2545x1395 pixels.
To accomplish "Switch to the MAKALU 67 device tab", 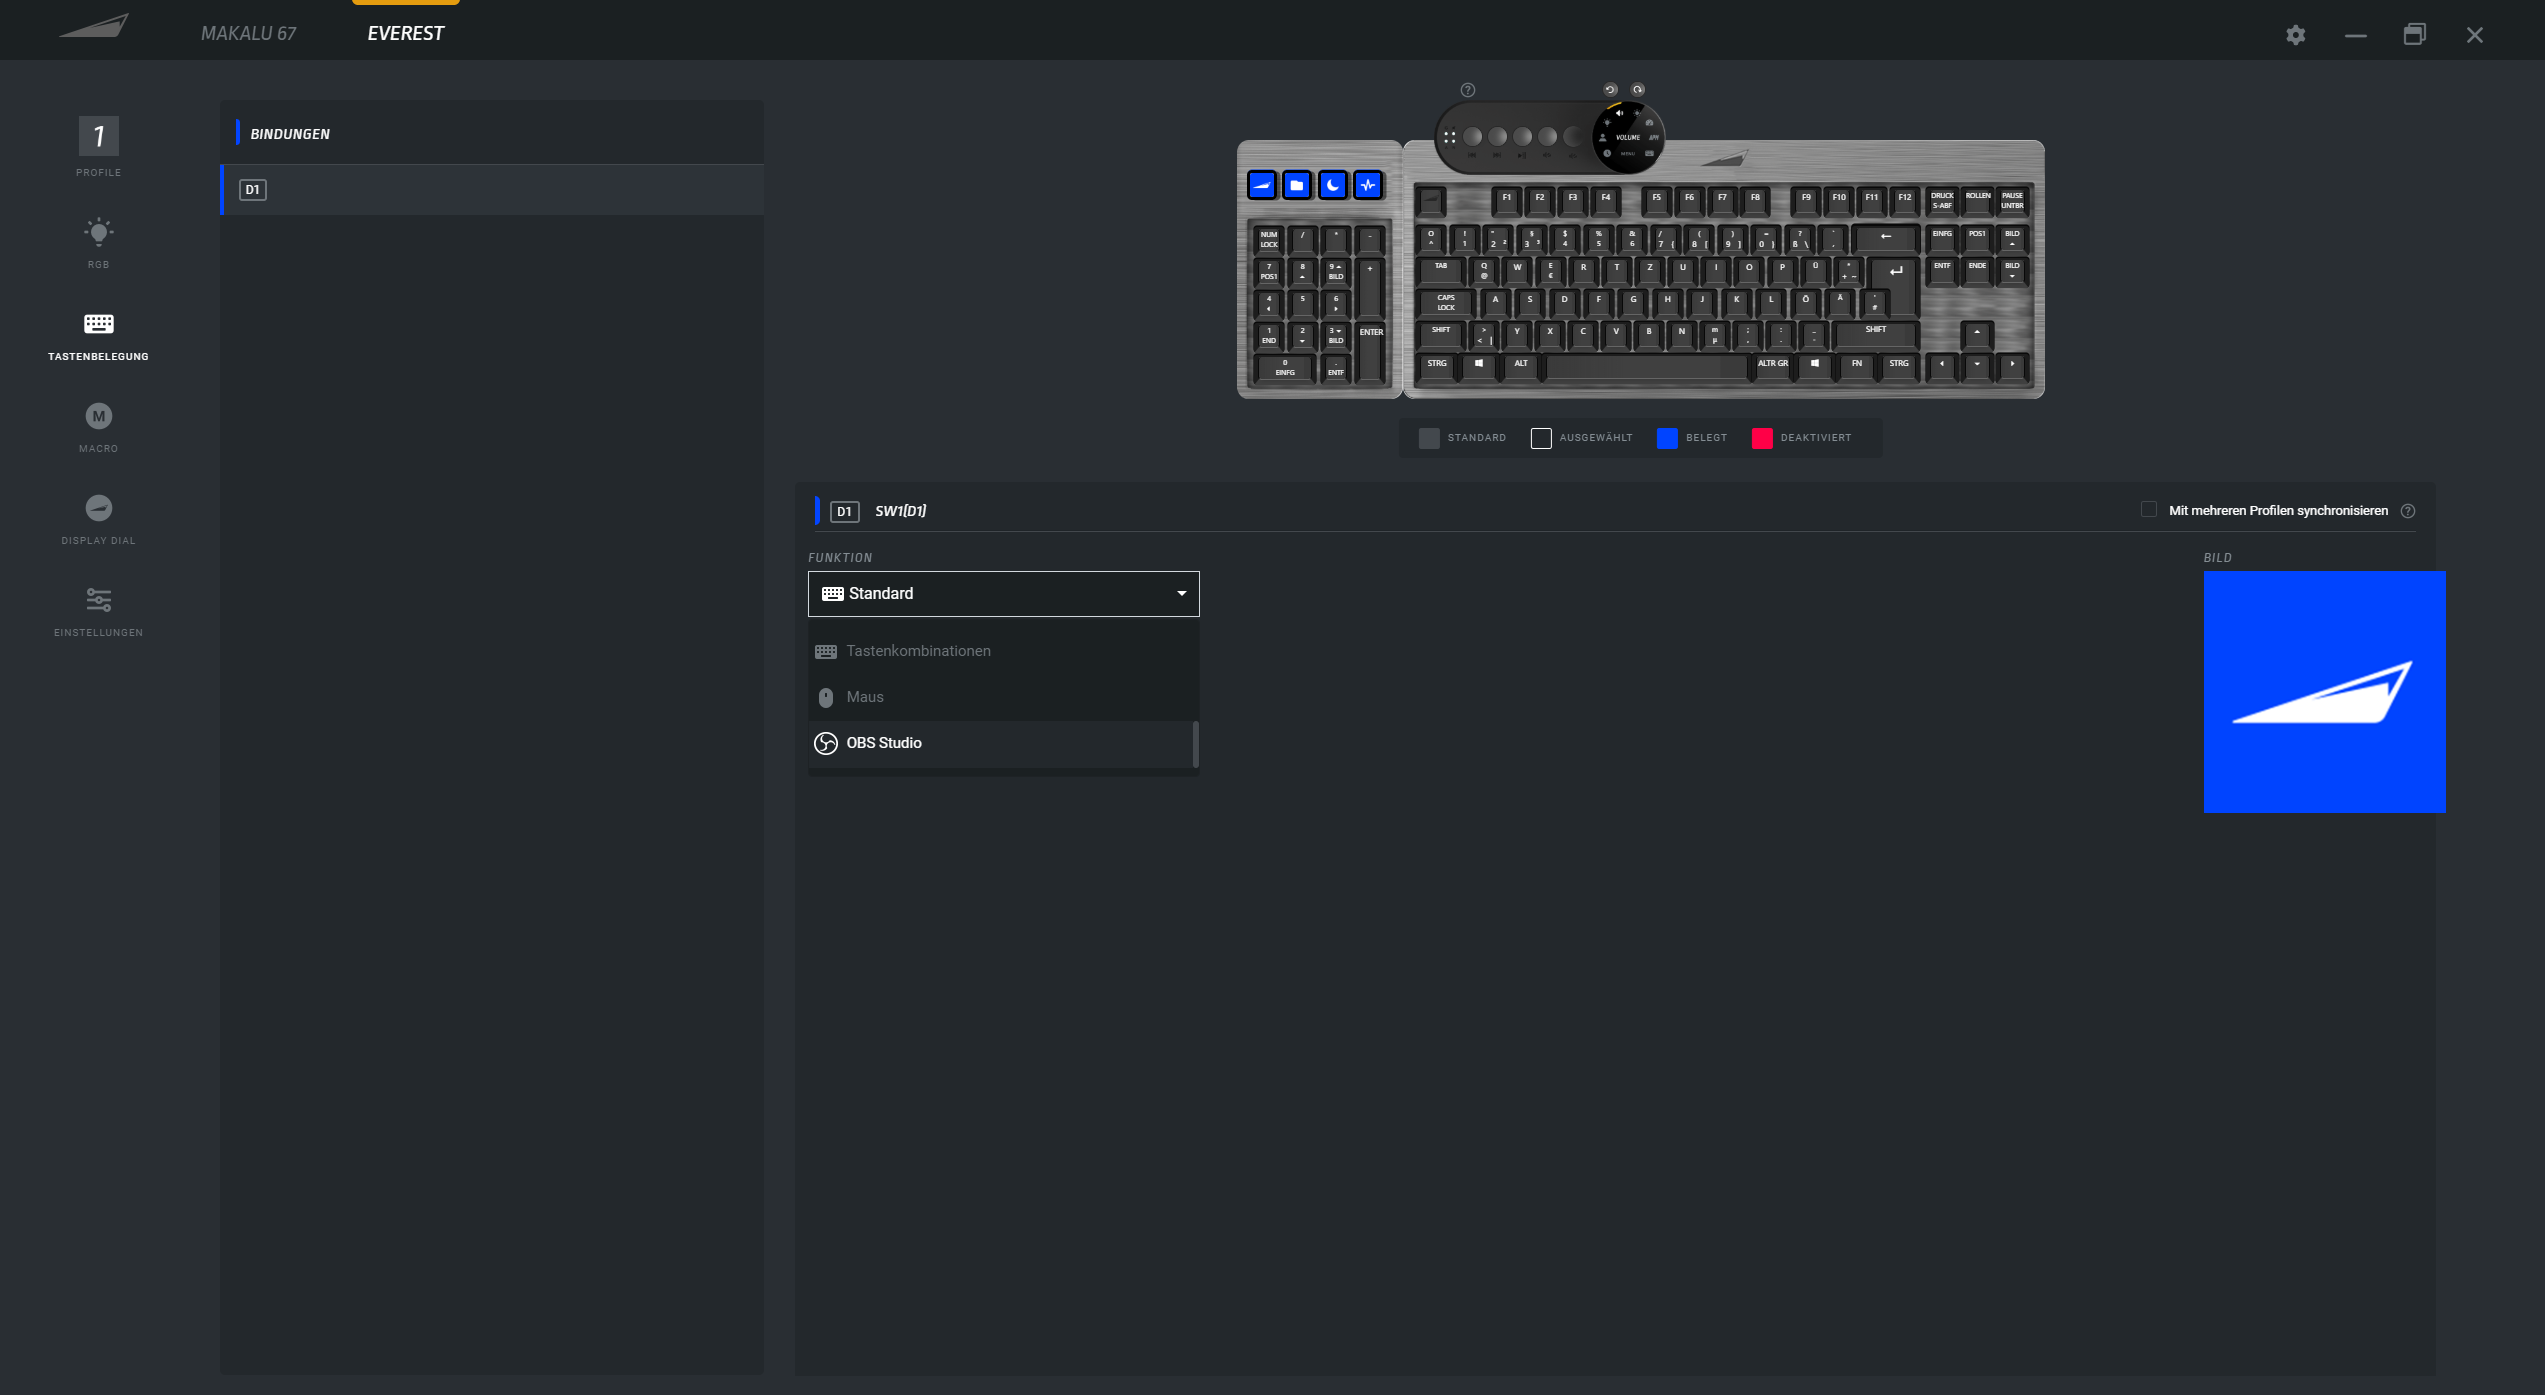I will [248, 34].
